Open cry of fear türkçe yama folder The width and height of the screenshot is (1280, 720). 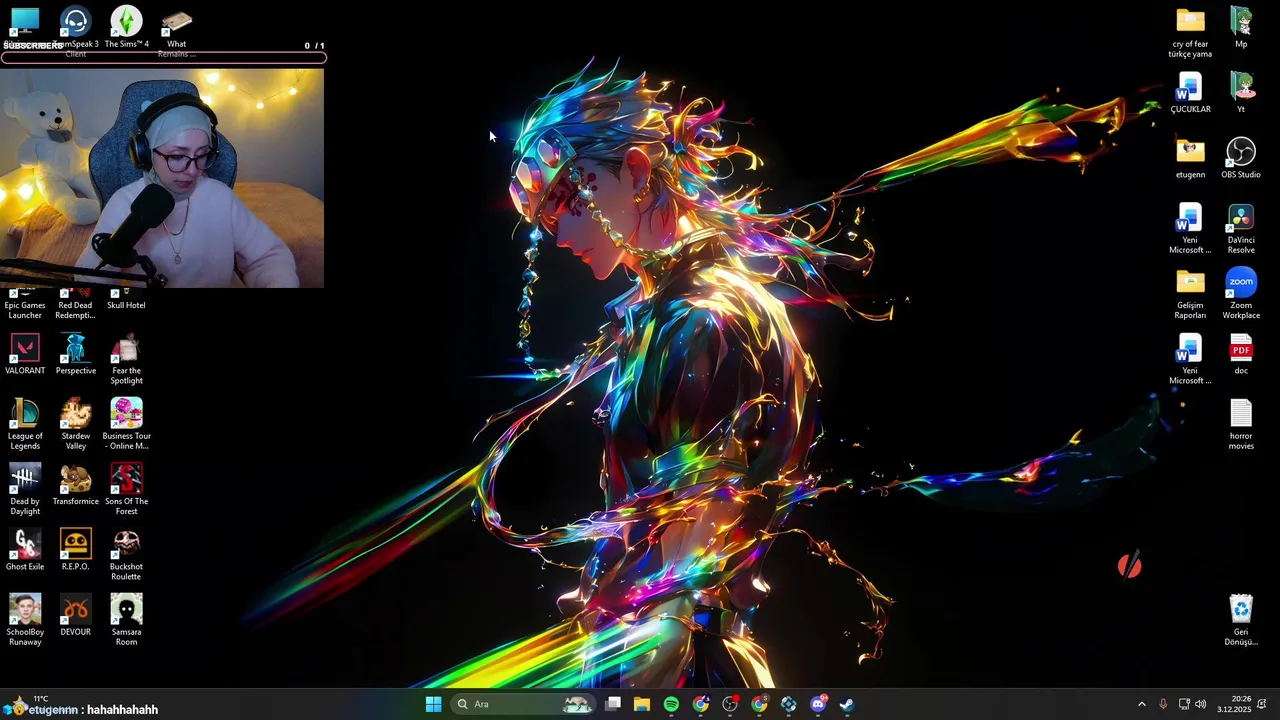point(1190,22)
